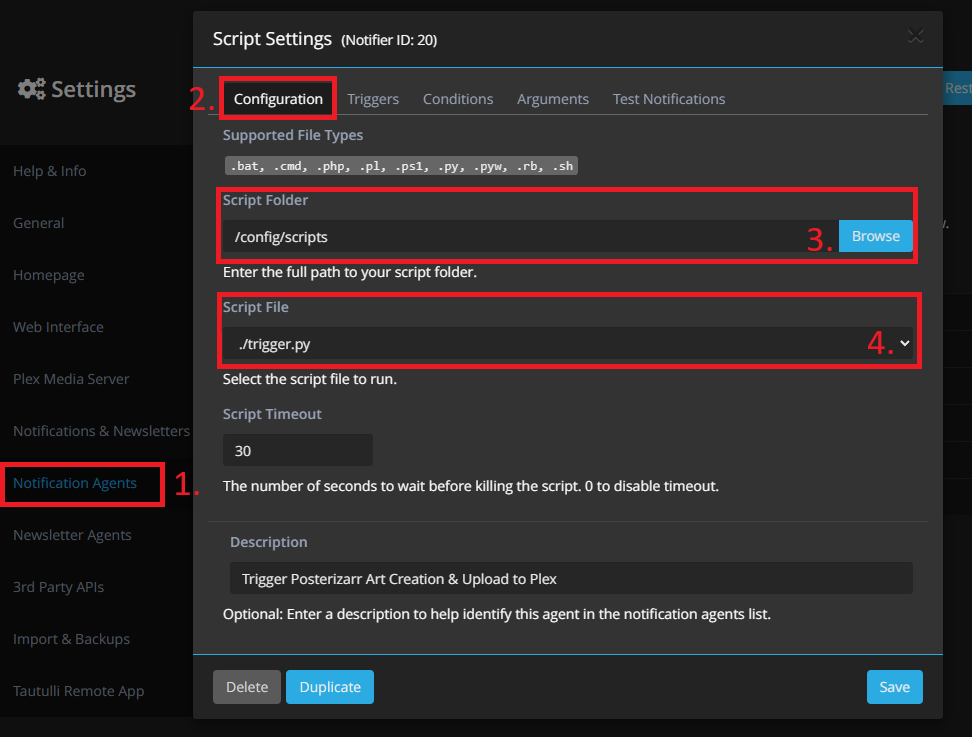This screenshot has width=972, height=737.
Task: Open the Triggers tab
Action: click(x=373, y=99)
